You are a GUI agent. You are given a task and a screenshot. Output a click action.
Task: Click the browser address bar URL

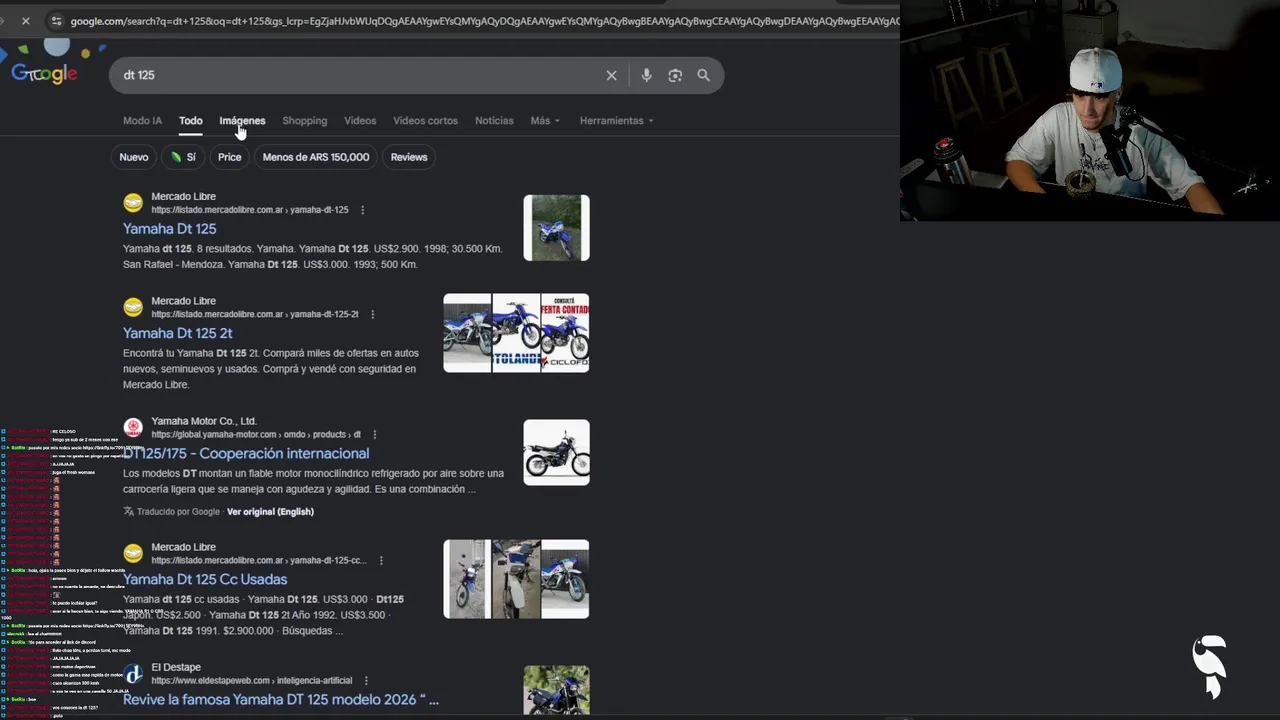pos(484,21)
